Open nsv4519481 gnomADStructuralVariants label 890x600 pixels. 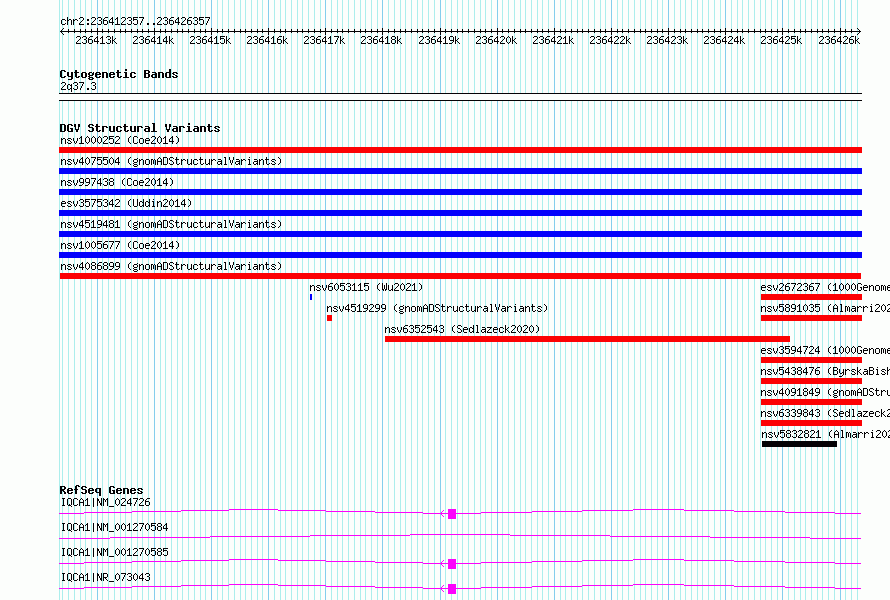[x=171, y=224]
